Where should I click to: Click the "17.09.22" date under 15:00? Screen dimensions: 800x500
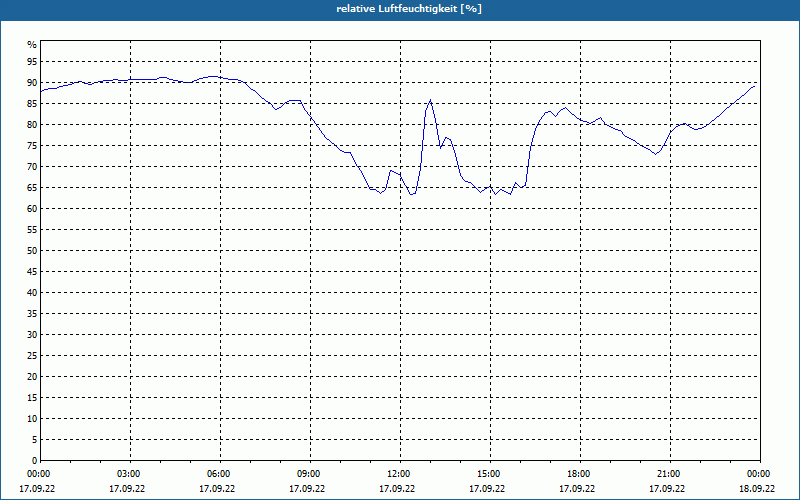487,489
